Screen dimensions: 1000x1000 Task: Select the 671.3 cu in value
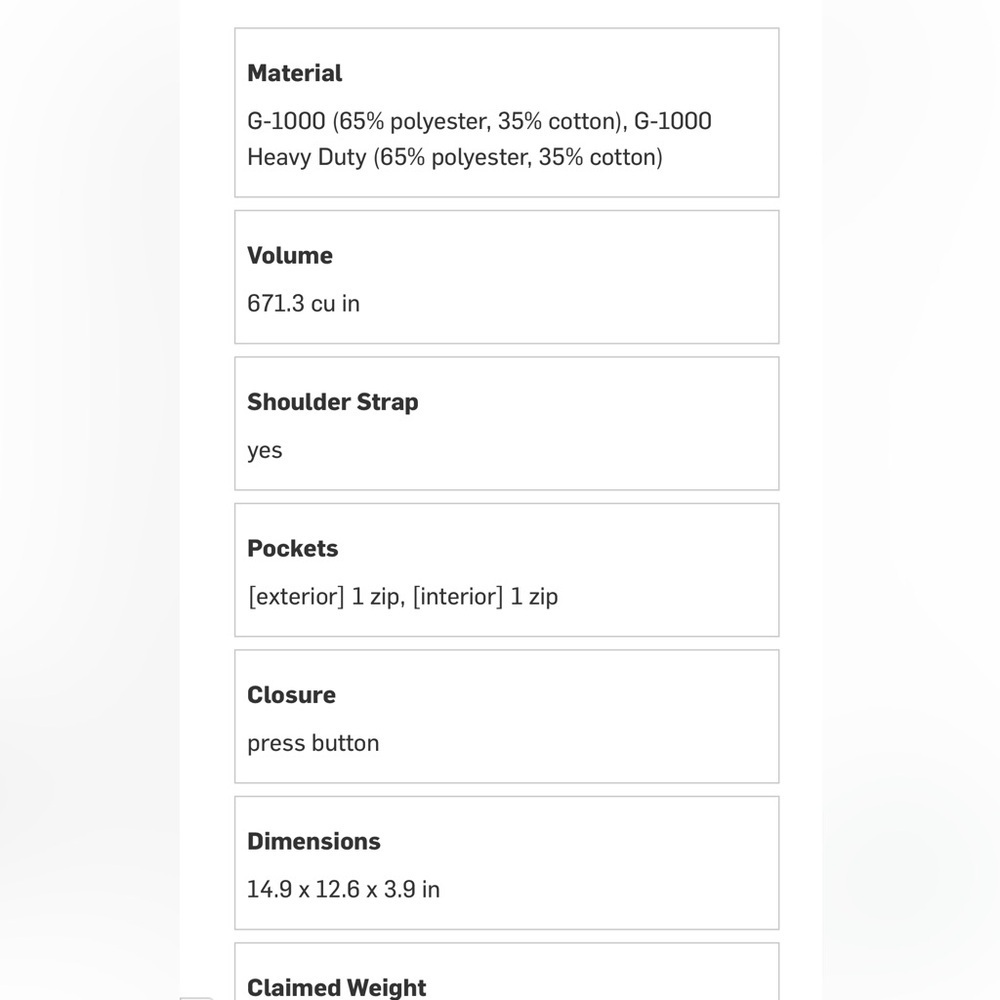[303, 303]
